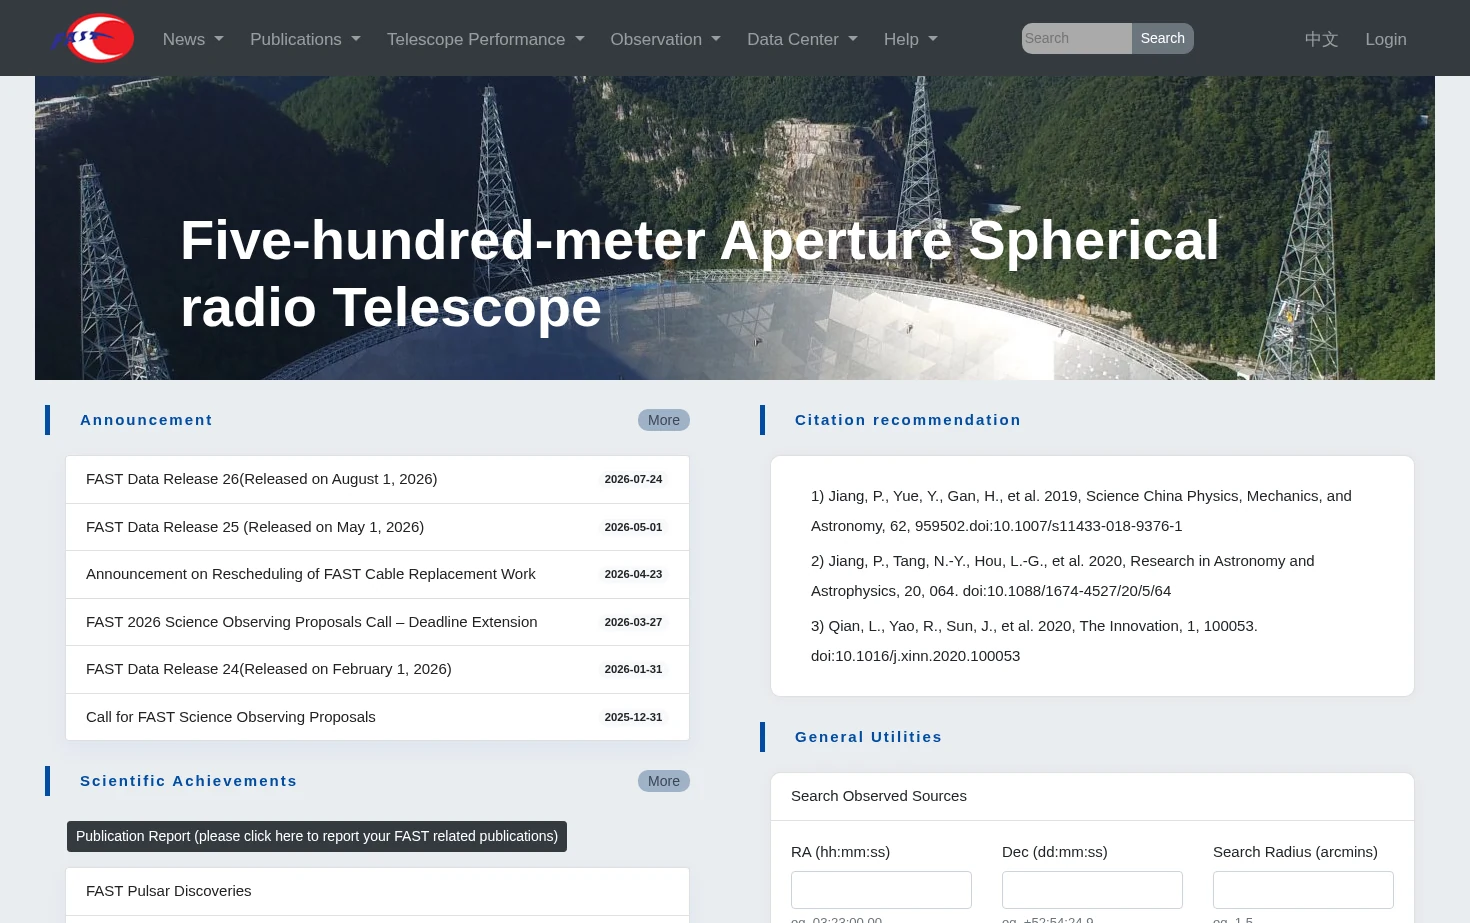Screen dimensions: 1470x923
Task: Click the 2025-12-31 date badge
Action: [633, 717]
